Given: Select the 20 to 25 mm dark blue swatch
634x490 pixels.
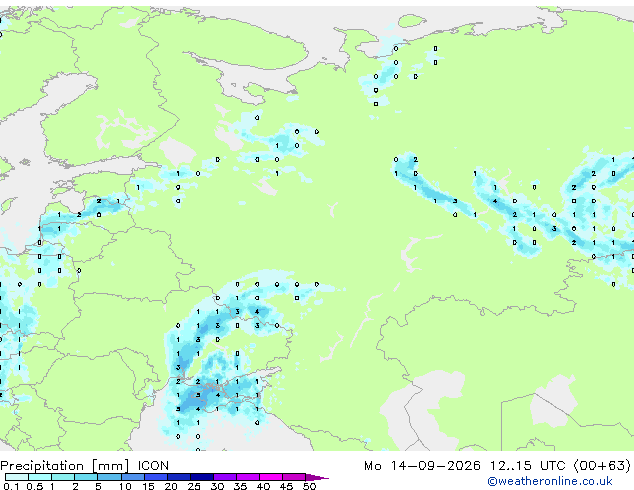Looking at the screenshot, I should [178, 477].
